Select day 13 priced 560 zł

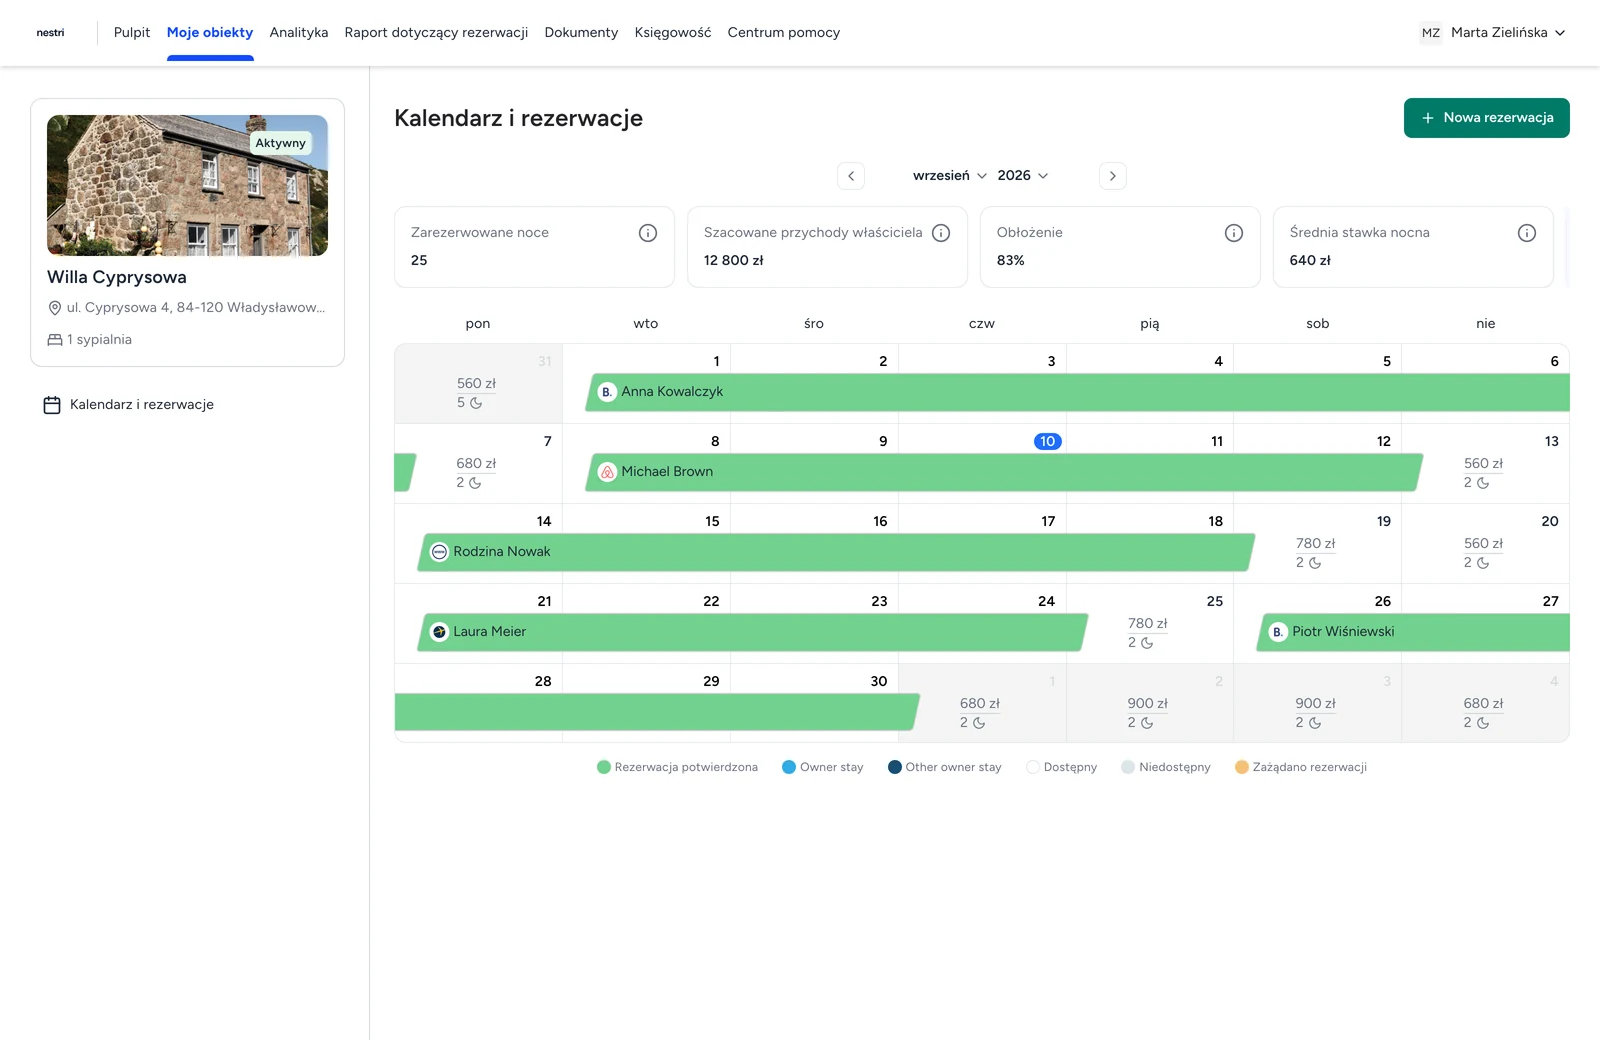[1485, 464]
